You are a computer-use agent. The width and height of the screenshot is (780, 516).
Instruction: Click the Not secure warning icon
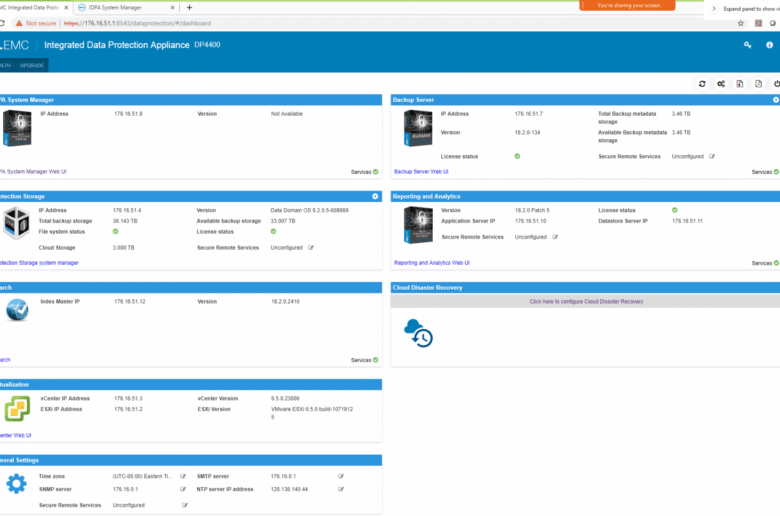pyautogui.click(x=19, y=23)
